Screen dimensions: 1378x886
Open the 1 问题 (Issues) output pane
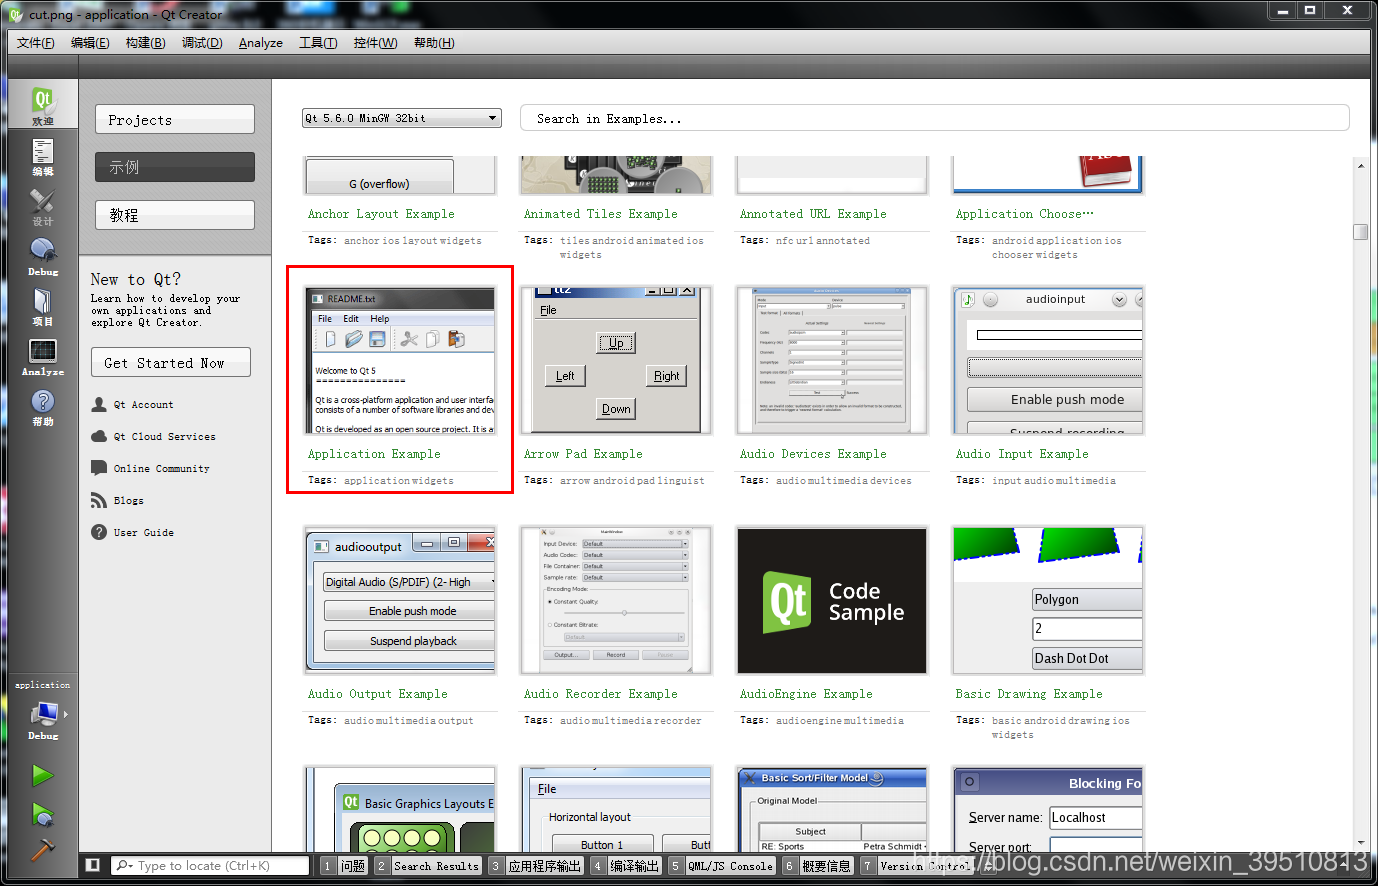coord(345,866)
